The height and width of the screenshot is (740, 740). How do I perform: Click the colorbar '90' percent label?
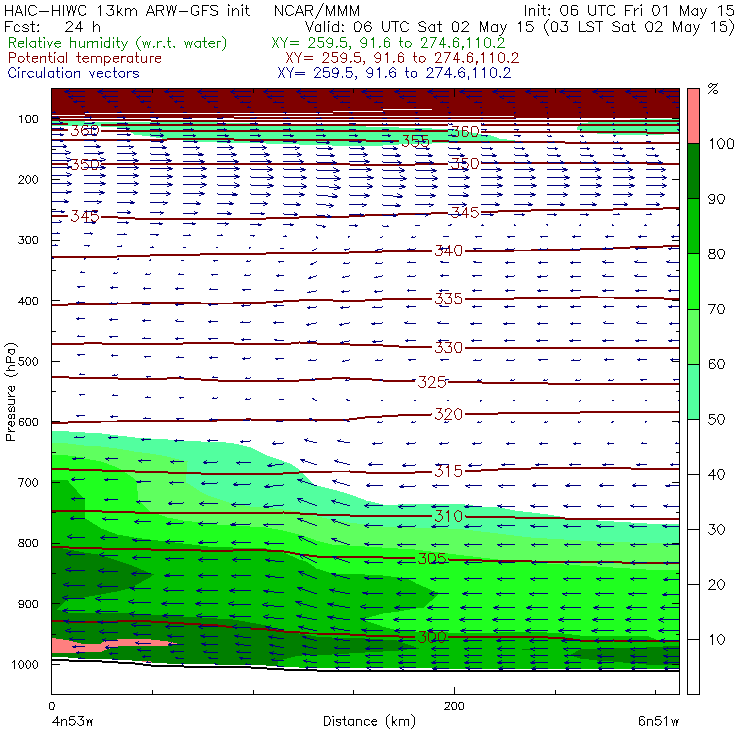click(x=716, y=199)
